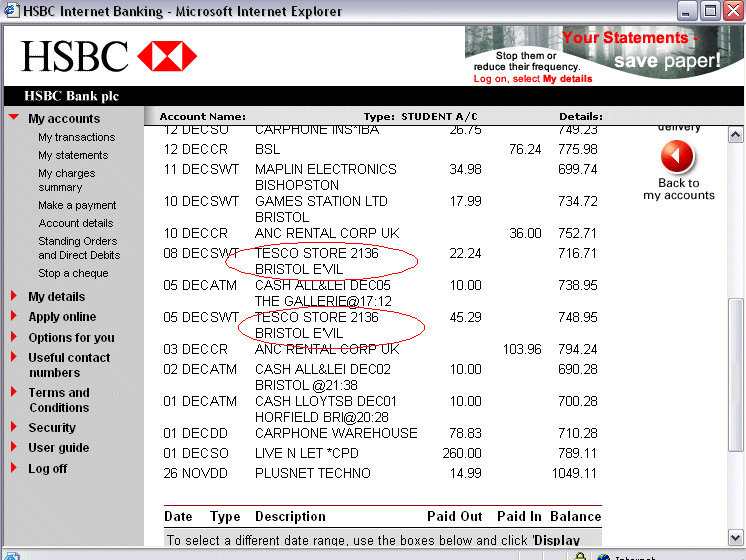Viewport: 746px width, 560px height.
Task: Open My statements link
Action: (x=73, y=155)
